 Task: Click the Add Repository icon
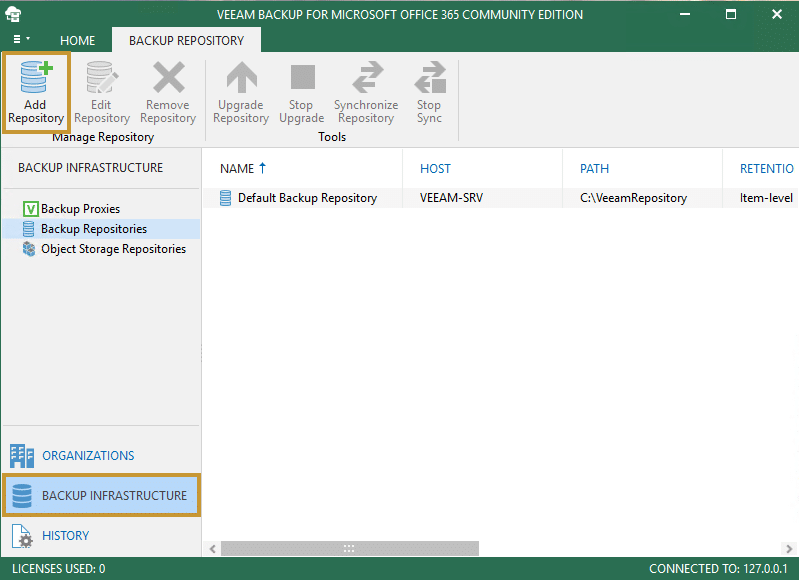pyautogui.click(x=36, y=78)
